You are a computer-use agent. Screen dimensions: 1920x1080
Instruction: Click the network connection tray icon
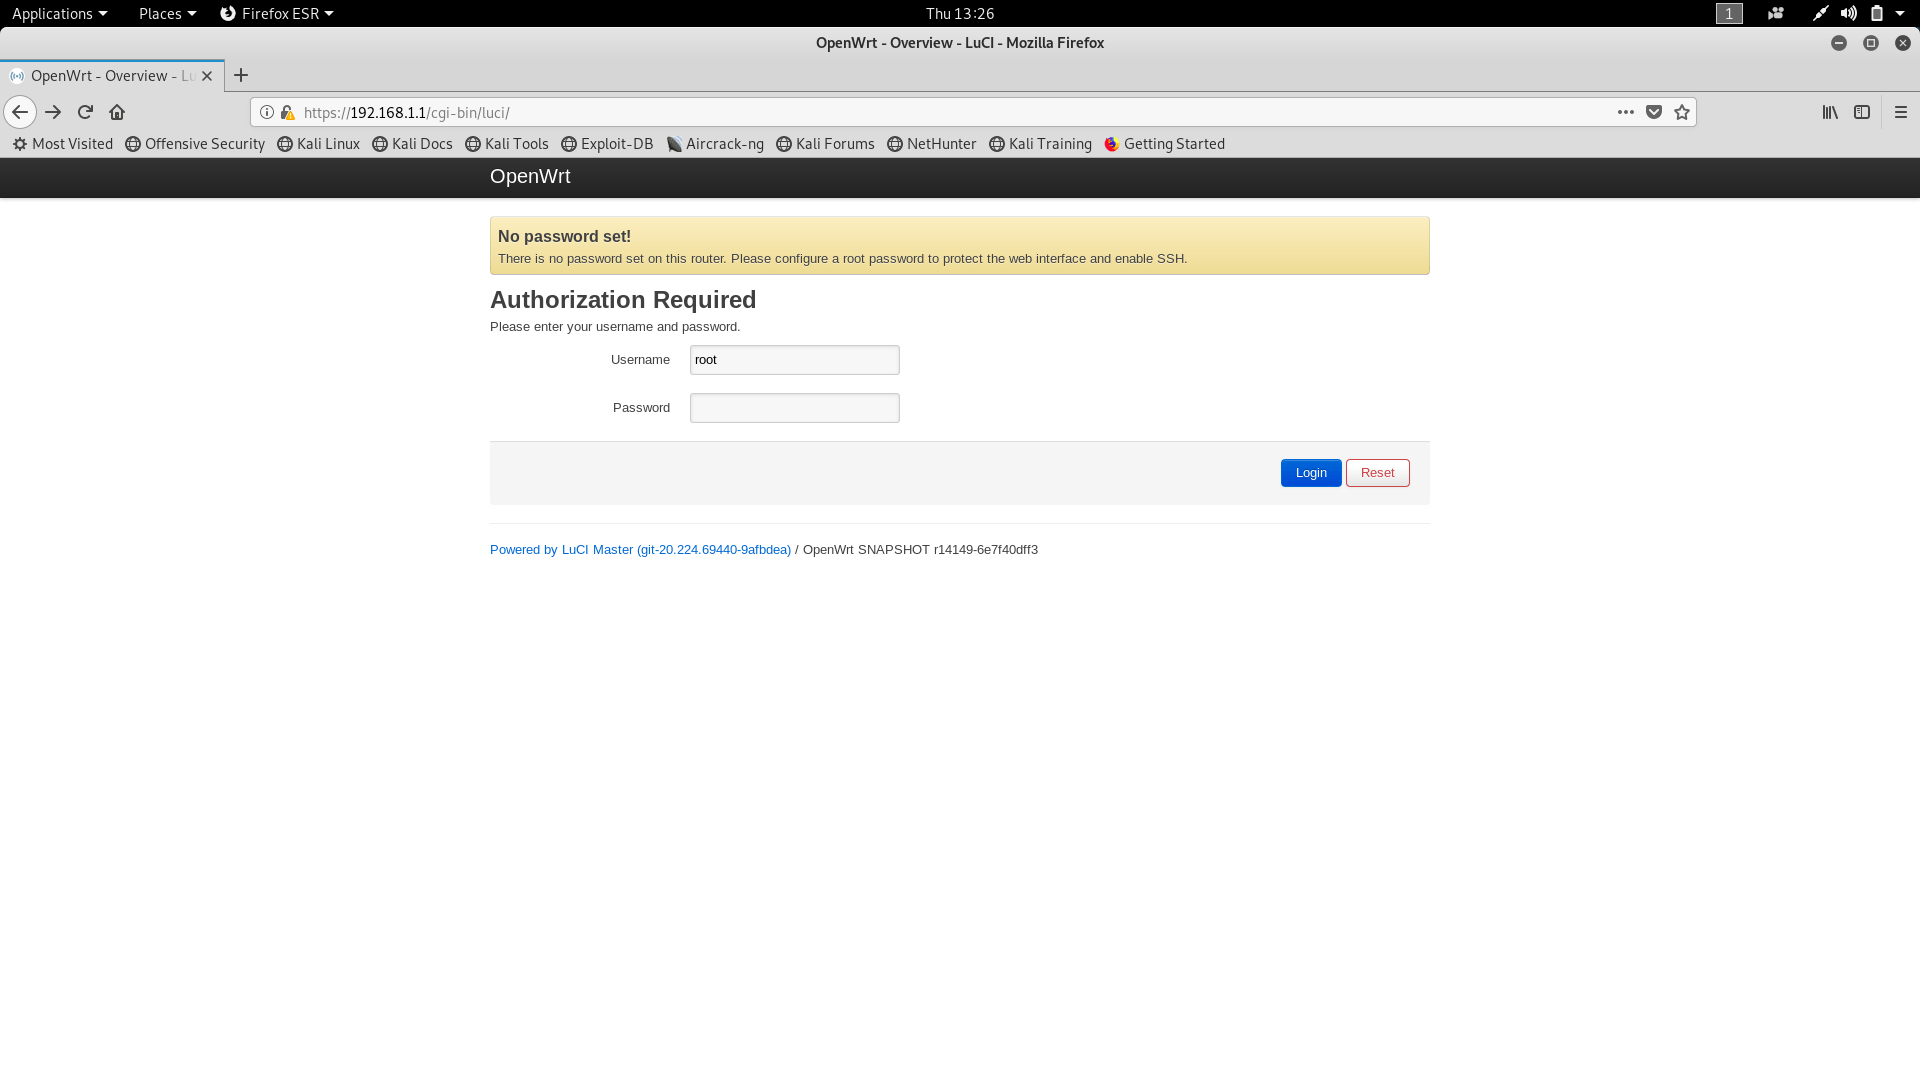[x=1820, y=13]
